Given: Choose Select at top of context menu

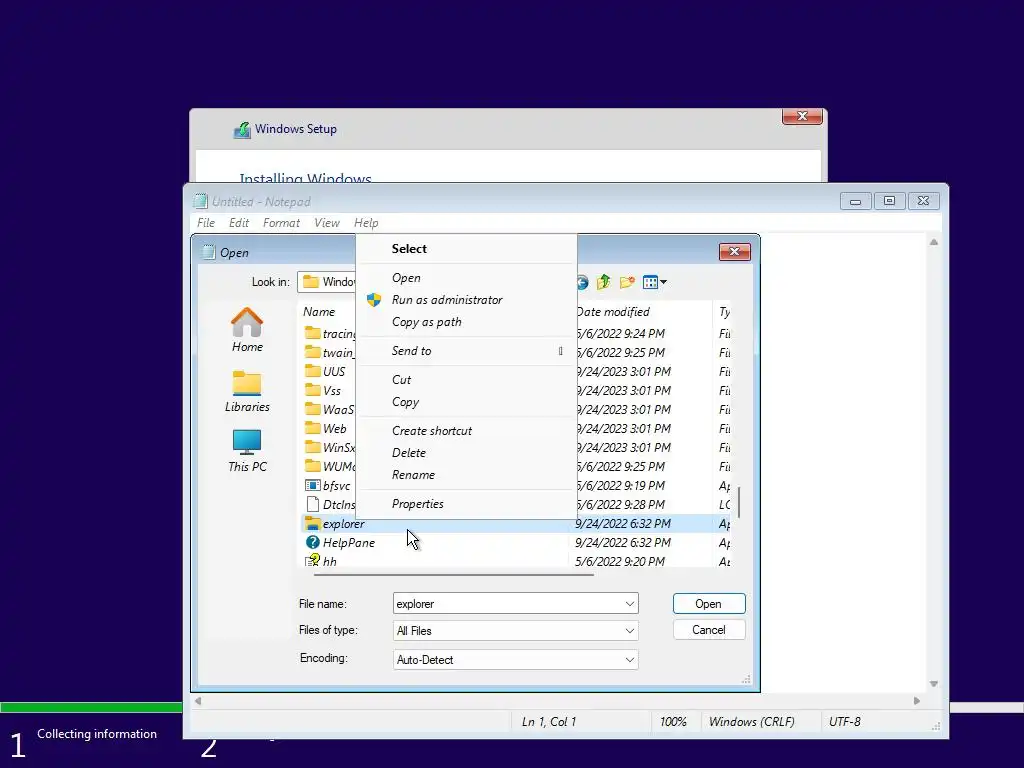Looking at the screenshot, I should click(466, 249).
